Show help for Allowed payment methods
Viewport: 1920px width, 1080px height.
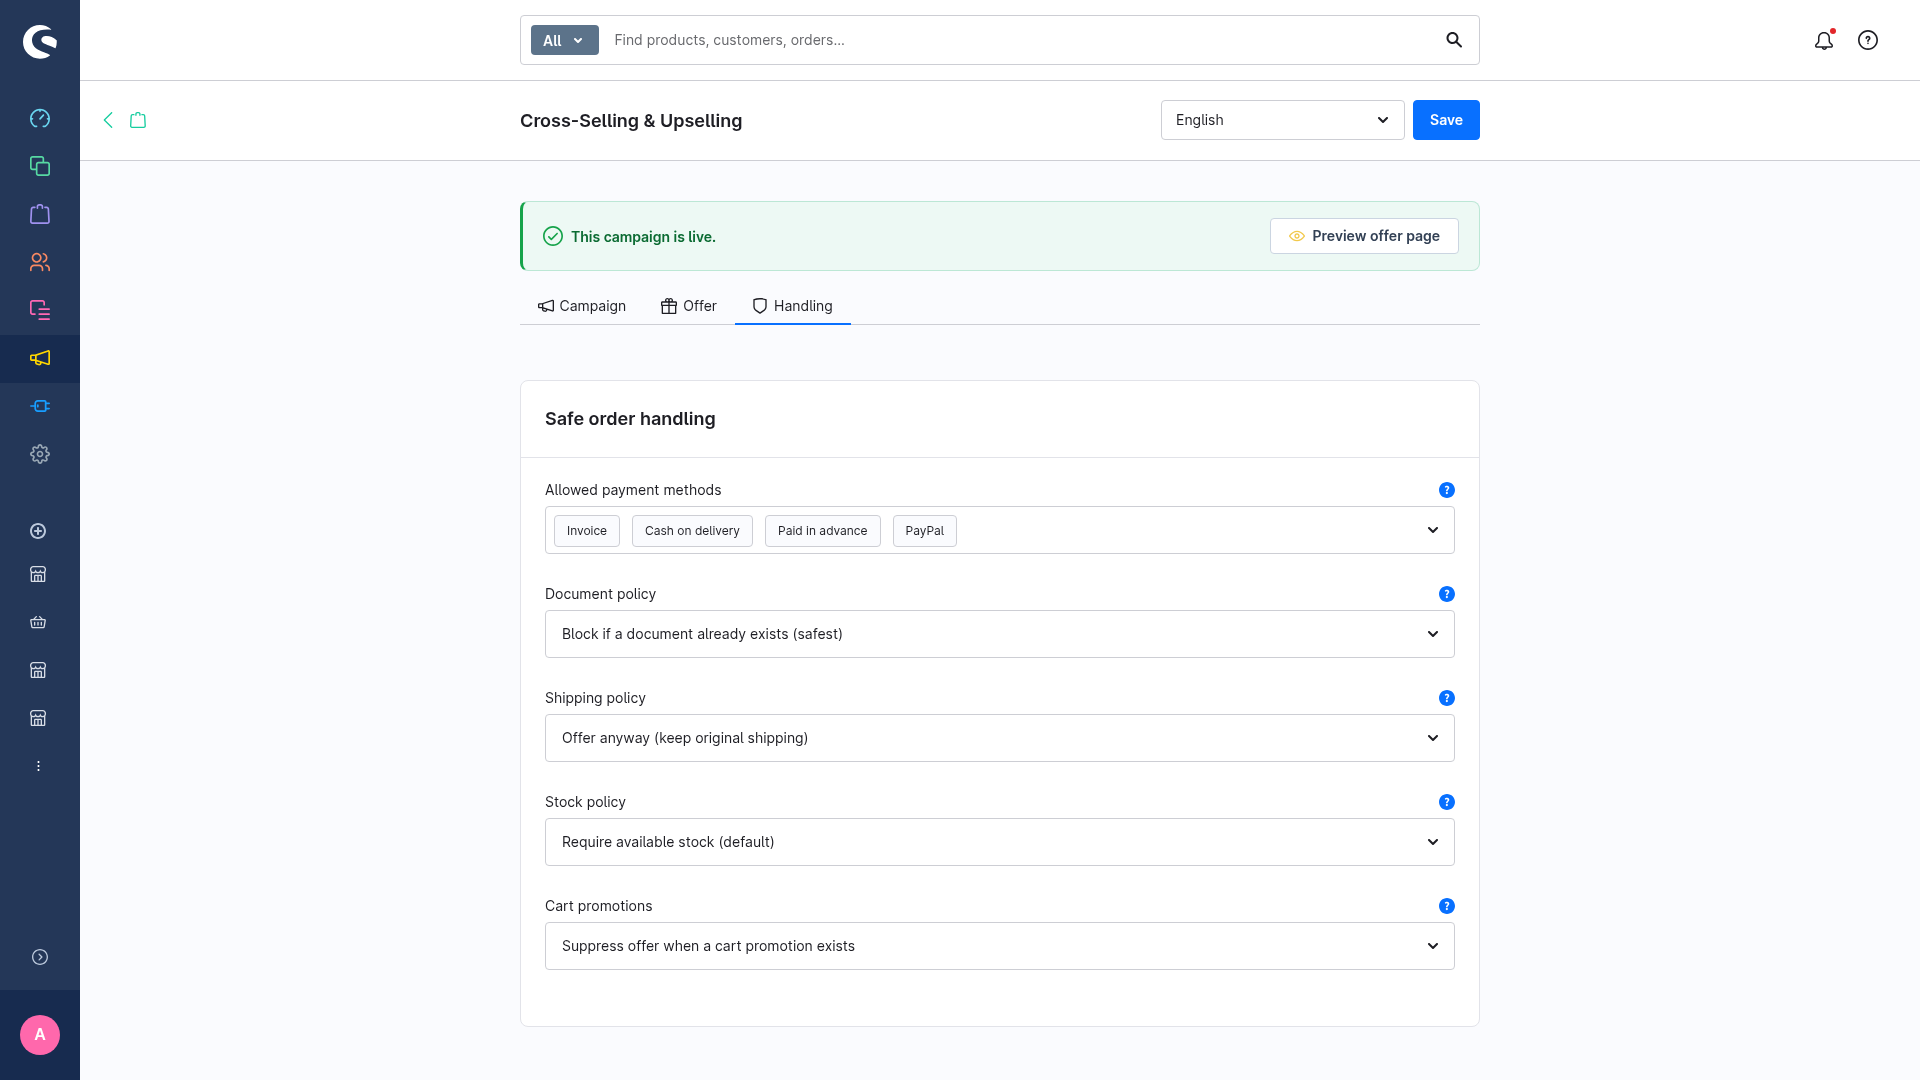point(1446,490)
